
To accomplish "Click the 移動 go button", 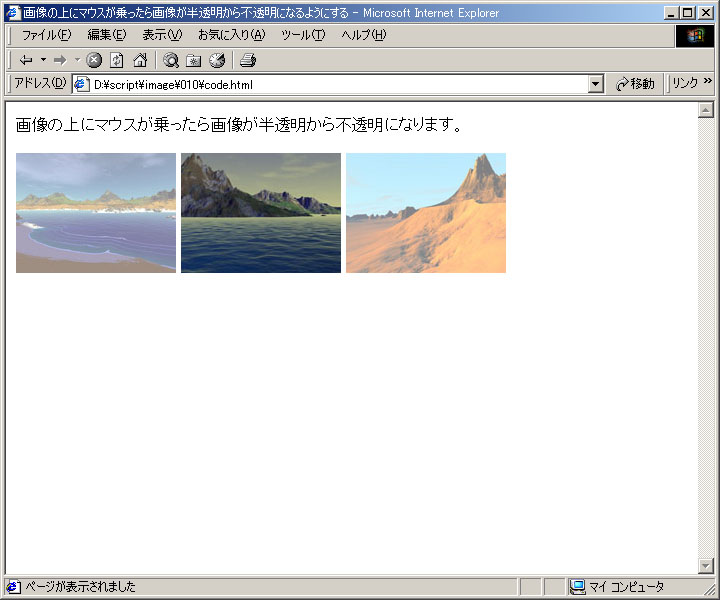I will [x=636, y=84].
